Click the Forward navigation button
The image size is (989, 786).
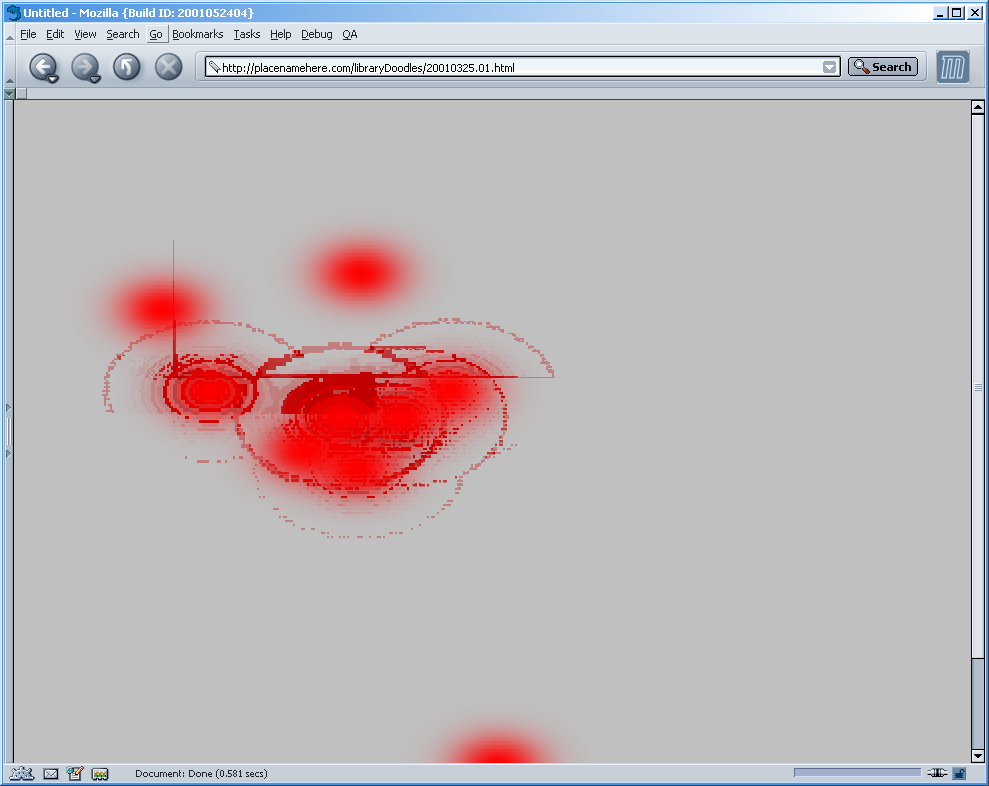click(x=83, y=66)
